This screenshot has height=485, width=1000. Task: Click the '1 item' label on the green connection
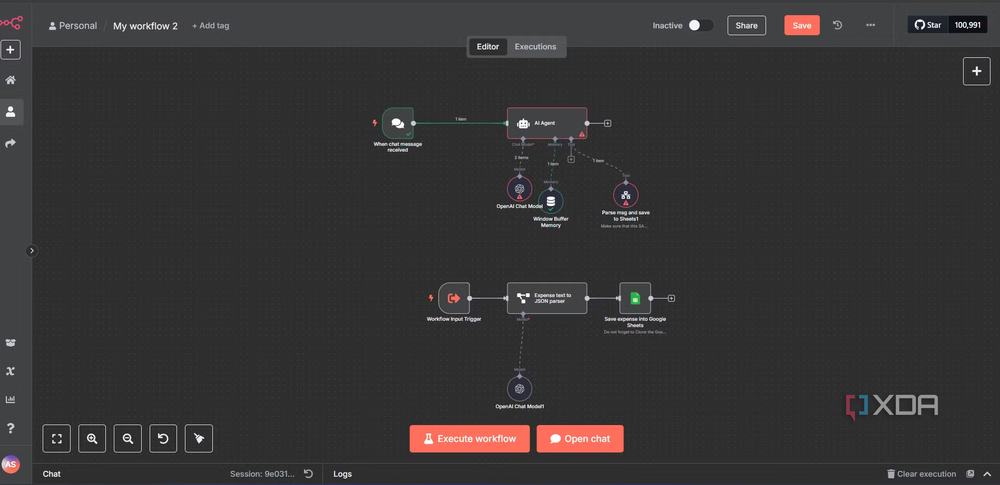[460, 119]
